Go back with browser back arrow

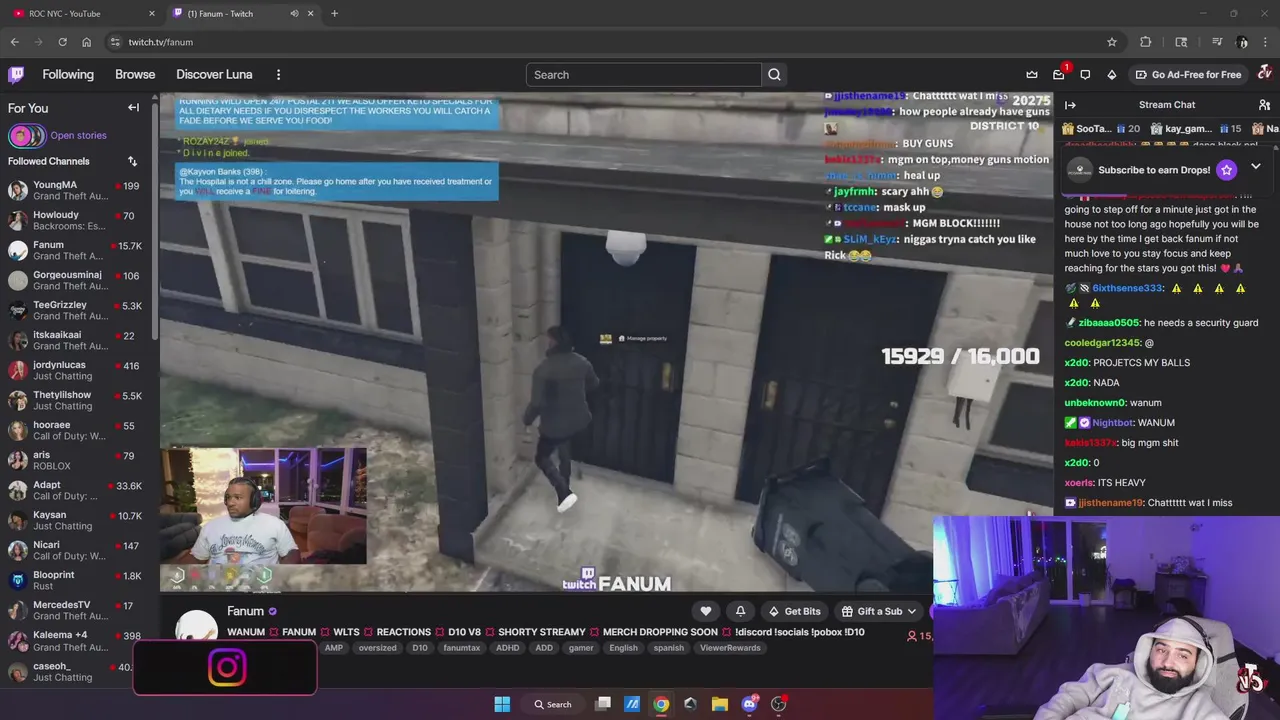tap(14, 42)
